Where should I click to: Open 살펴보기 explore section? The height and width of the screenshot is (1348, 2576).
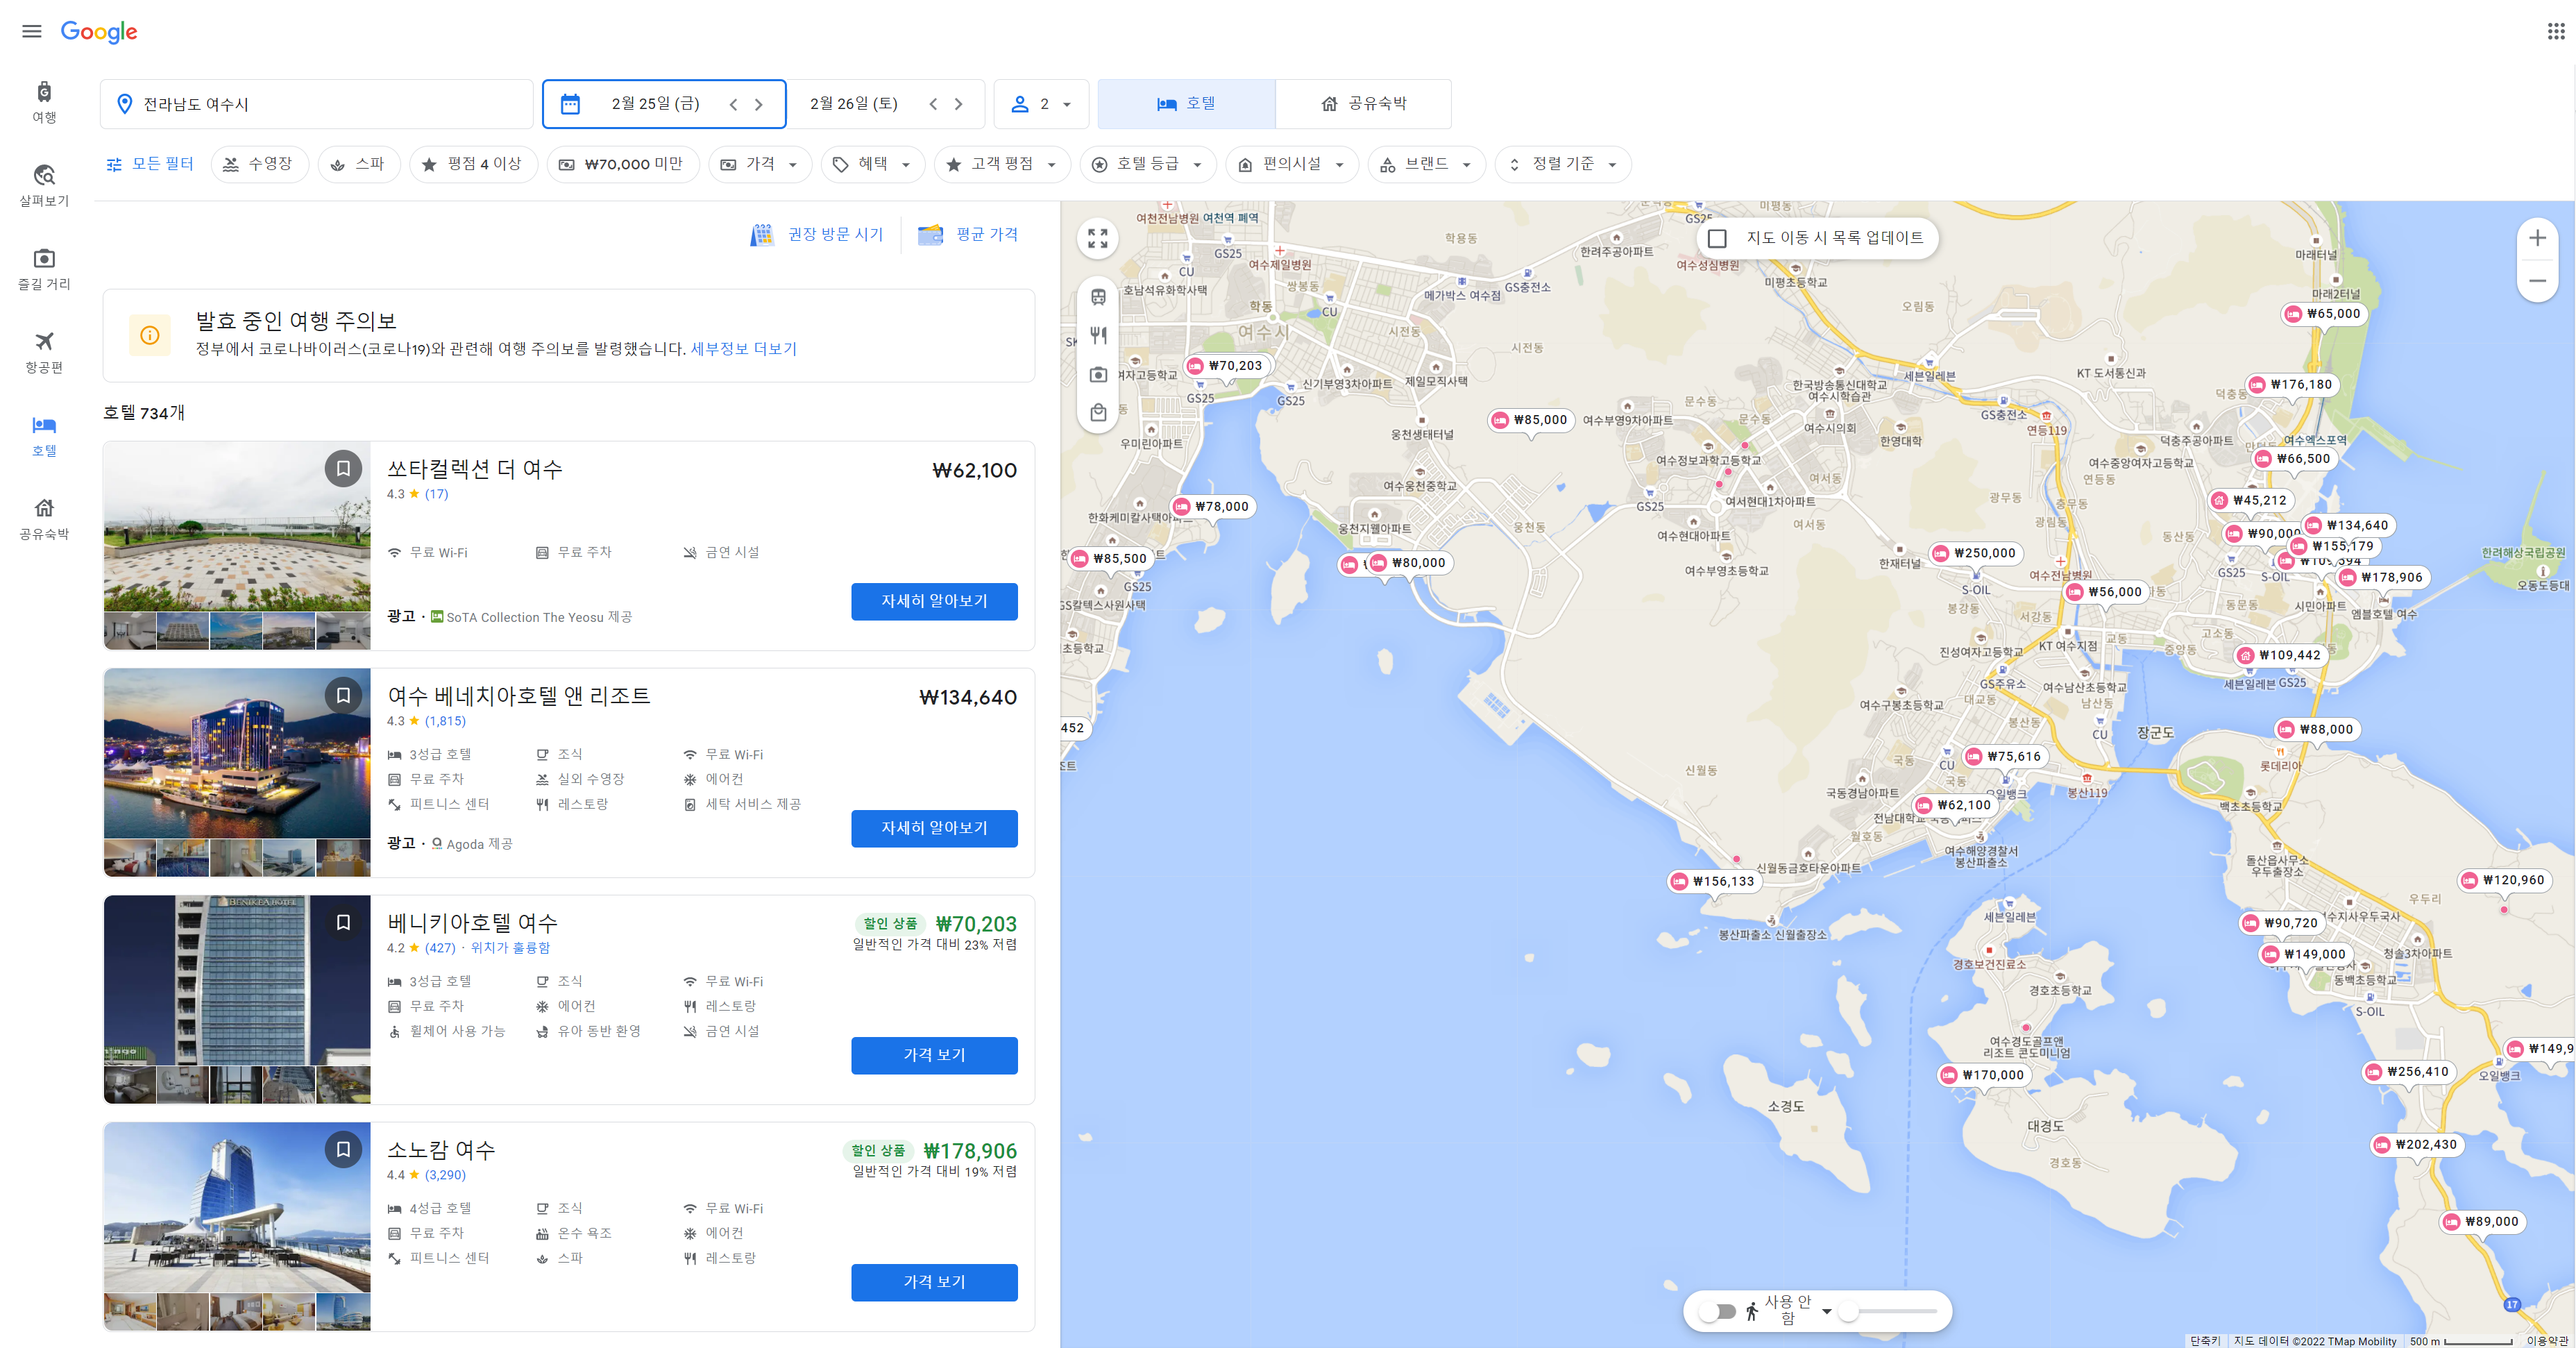[x=44, y=186]
